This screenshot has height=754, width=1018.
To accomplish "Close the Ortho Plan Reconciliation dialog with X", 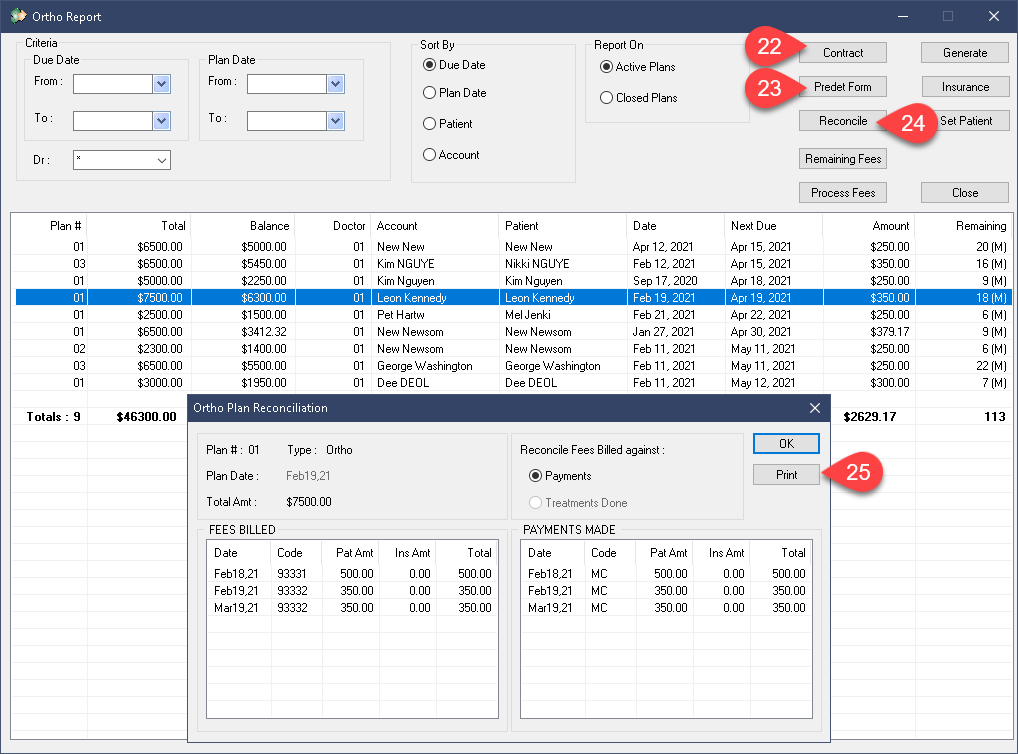I will pos(815,408).
